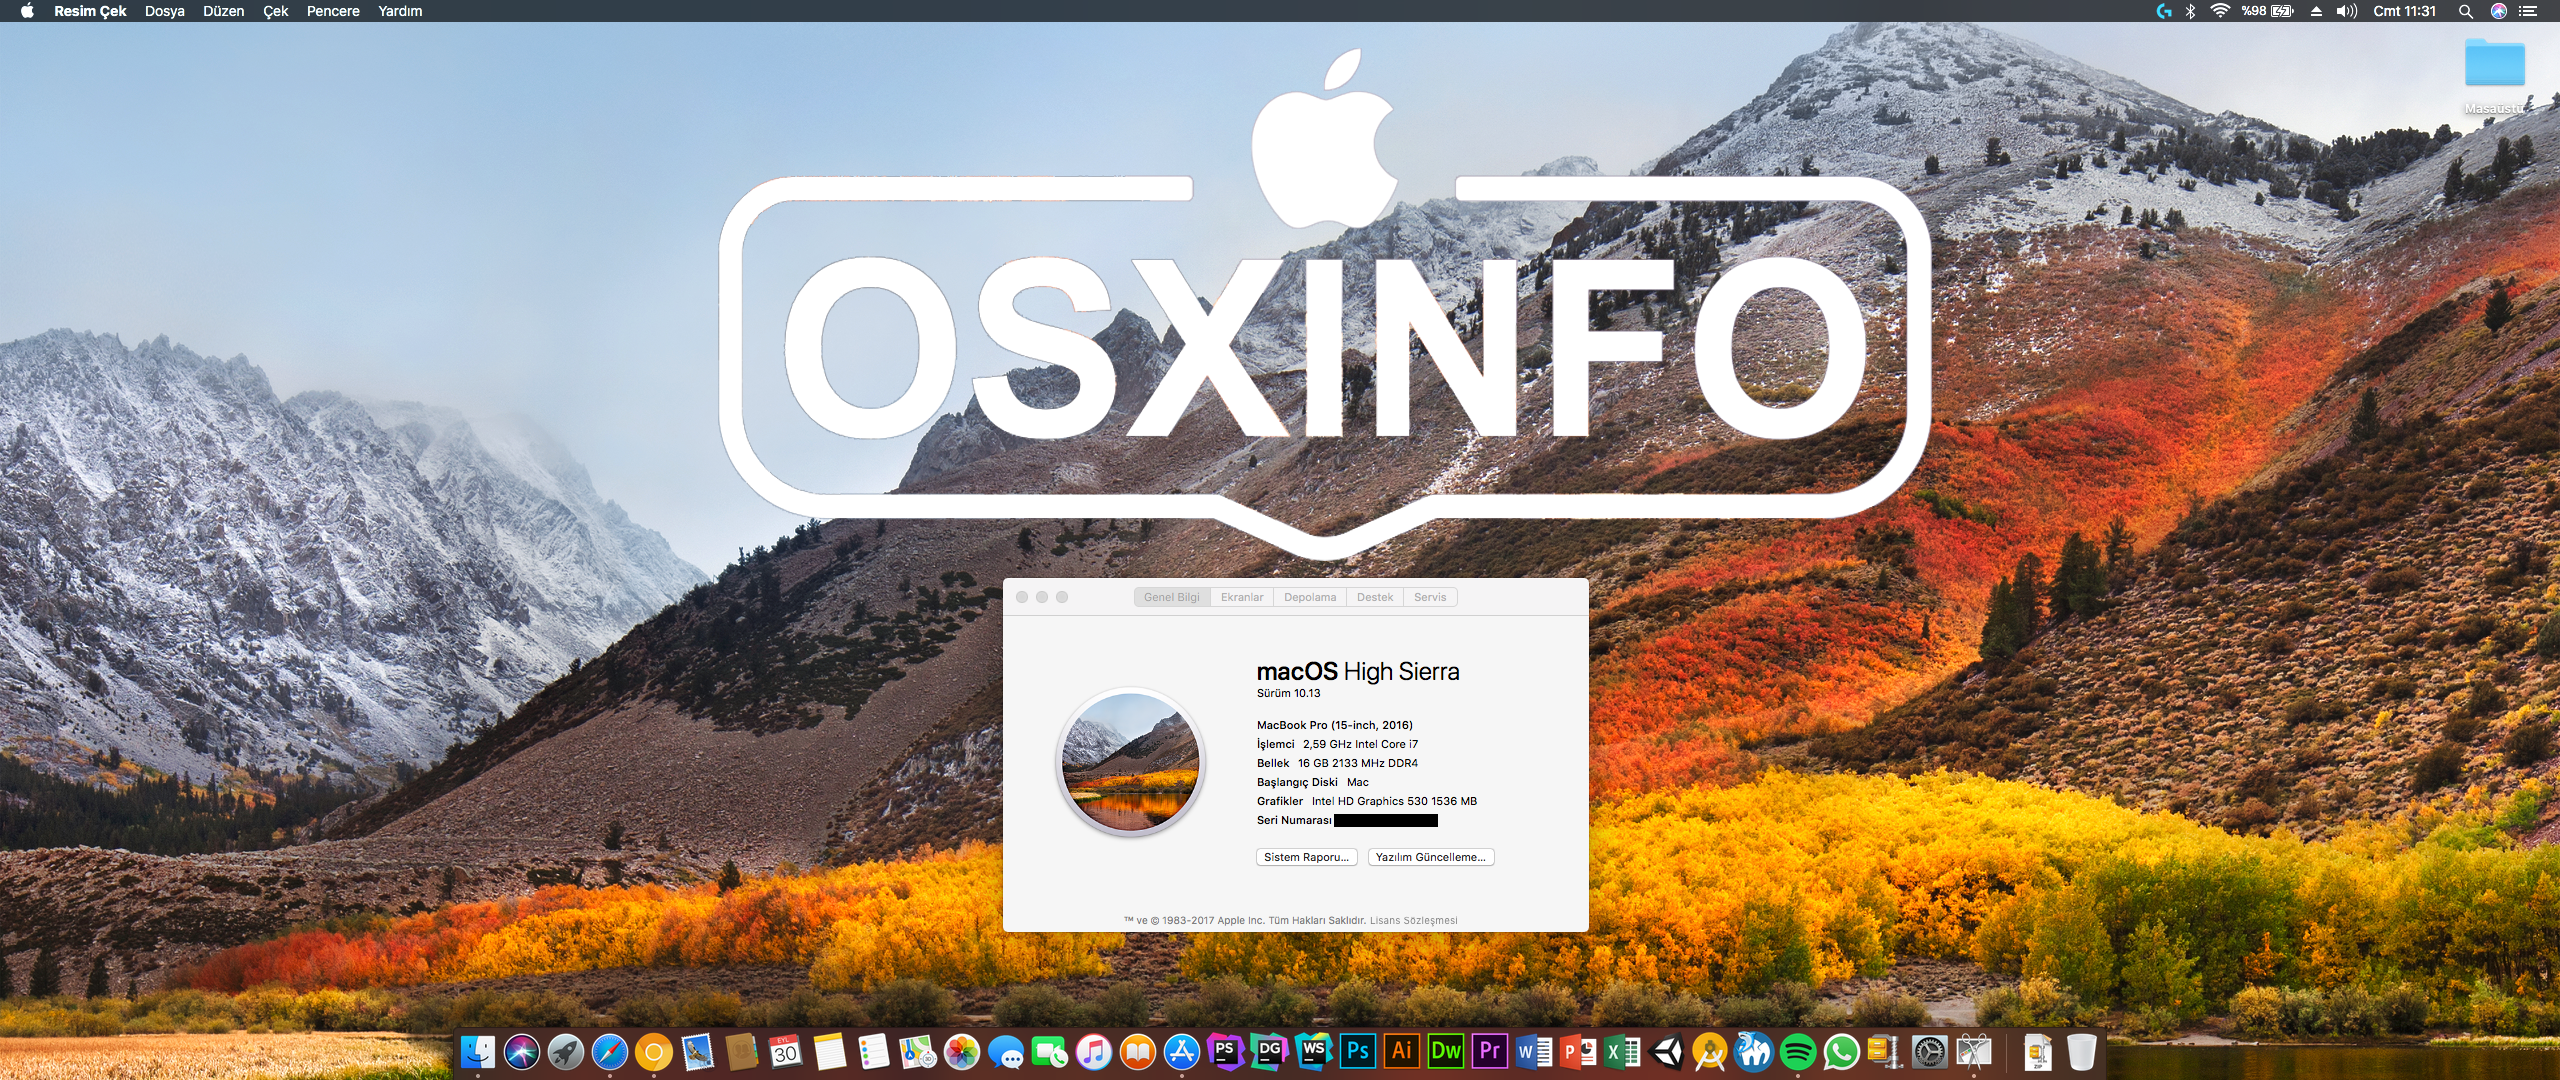Launch Adobe Illustrator in the dock
2560x1080 pixels.
[1401, 1052]
